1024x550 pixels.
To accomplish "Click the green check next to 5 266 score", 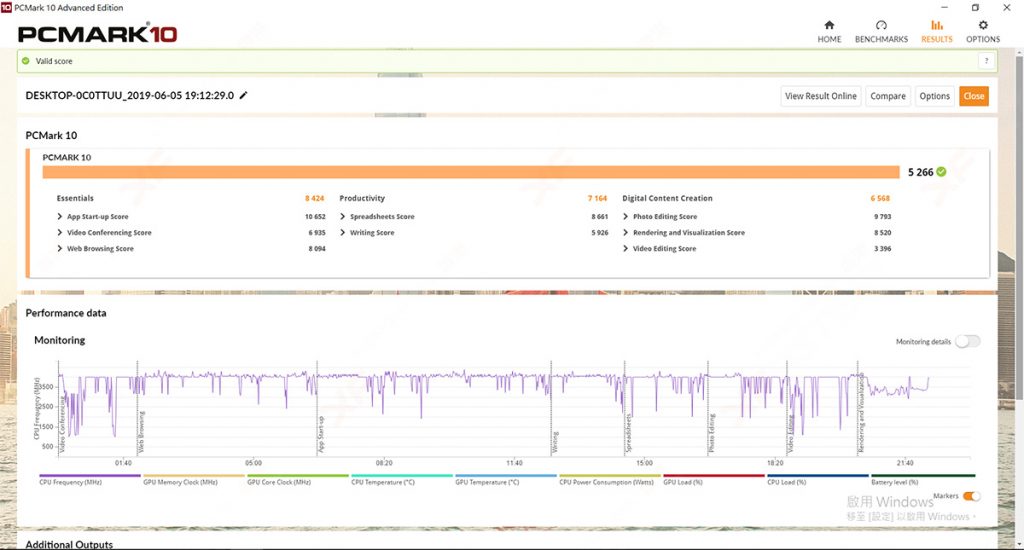I will coord(941,172).
